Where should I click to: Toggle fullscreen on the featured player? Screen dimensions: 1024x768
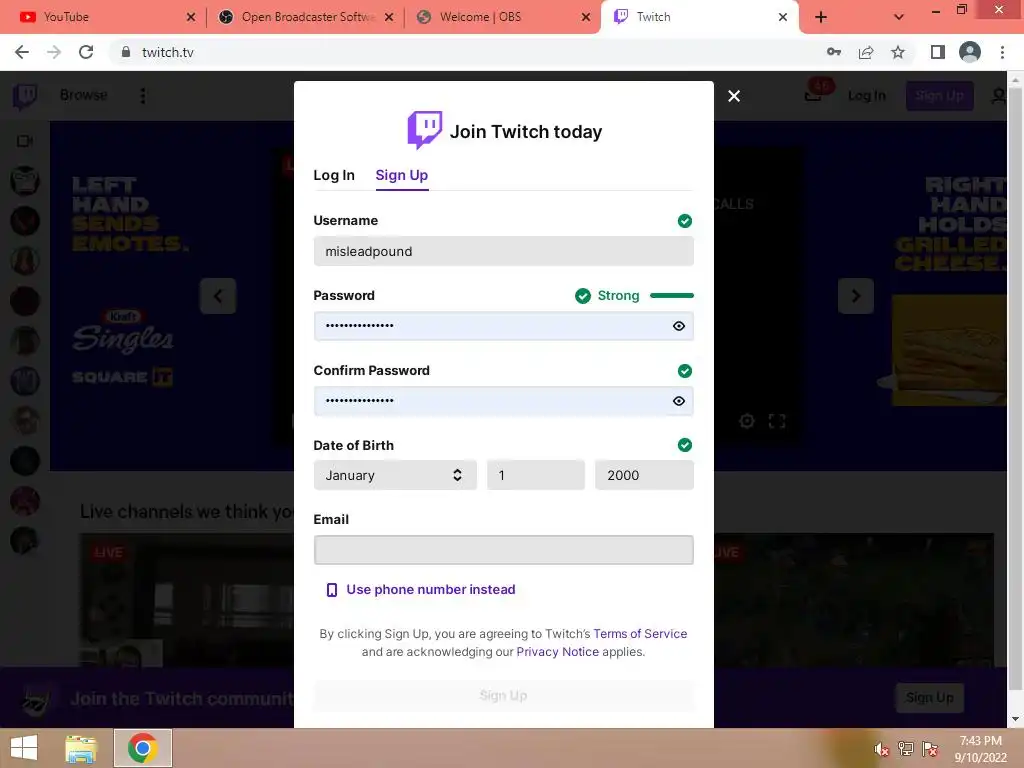[776, 421]
